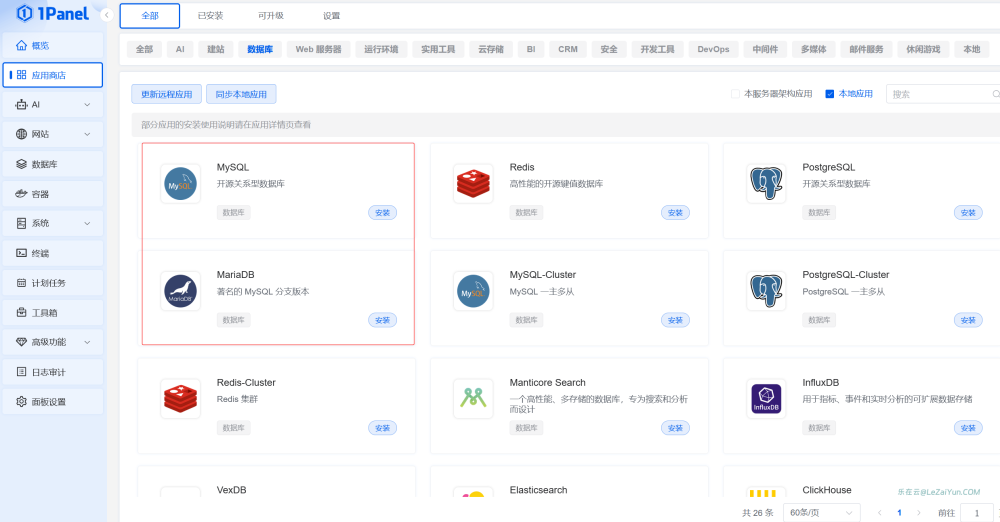Click the 前往 page number input
The width and height of the screenshot is (1000, 522).
coord(976,512)
